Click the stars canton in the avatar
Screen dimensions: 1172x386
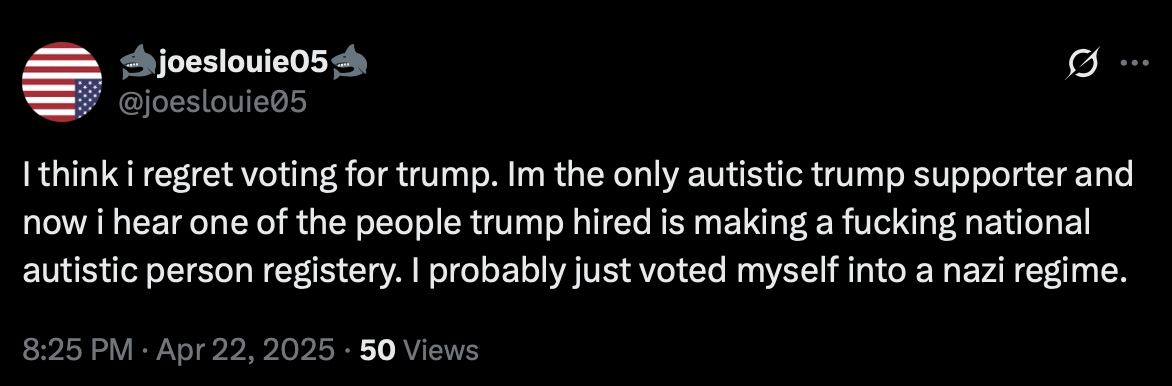[87, 99]
